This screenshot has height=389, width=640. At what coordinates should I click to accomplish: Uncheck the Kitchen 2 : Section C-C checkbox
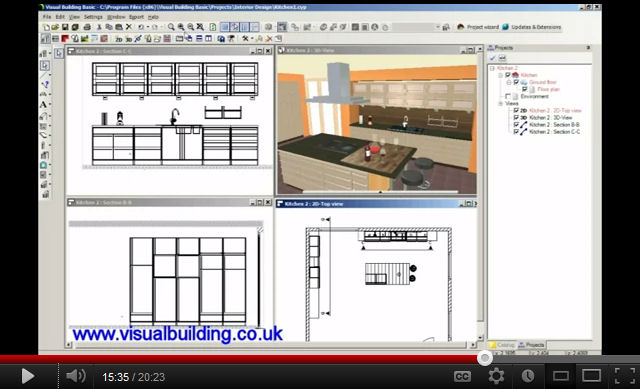(516, 132)
